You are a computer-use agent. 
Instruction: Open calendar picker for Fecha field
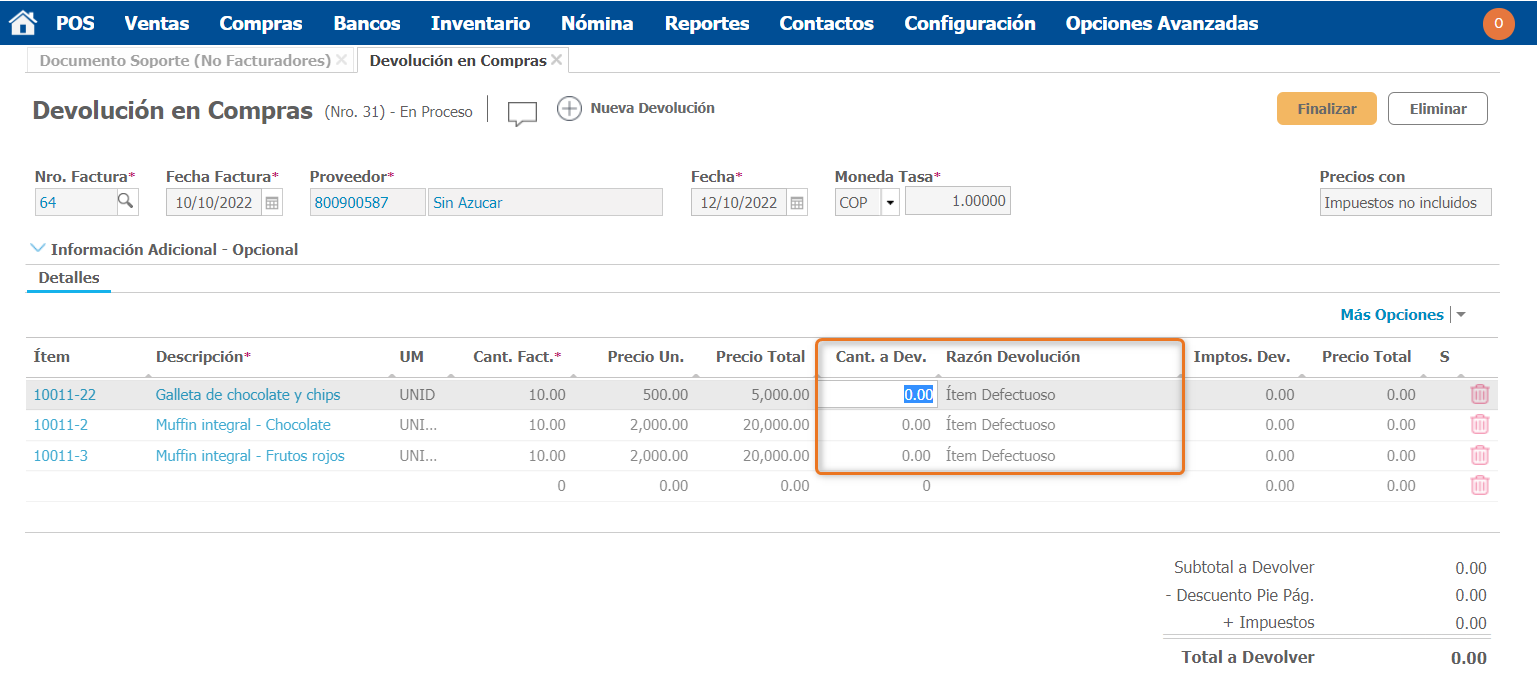click(796, 203)
